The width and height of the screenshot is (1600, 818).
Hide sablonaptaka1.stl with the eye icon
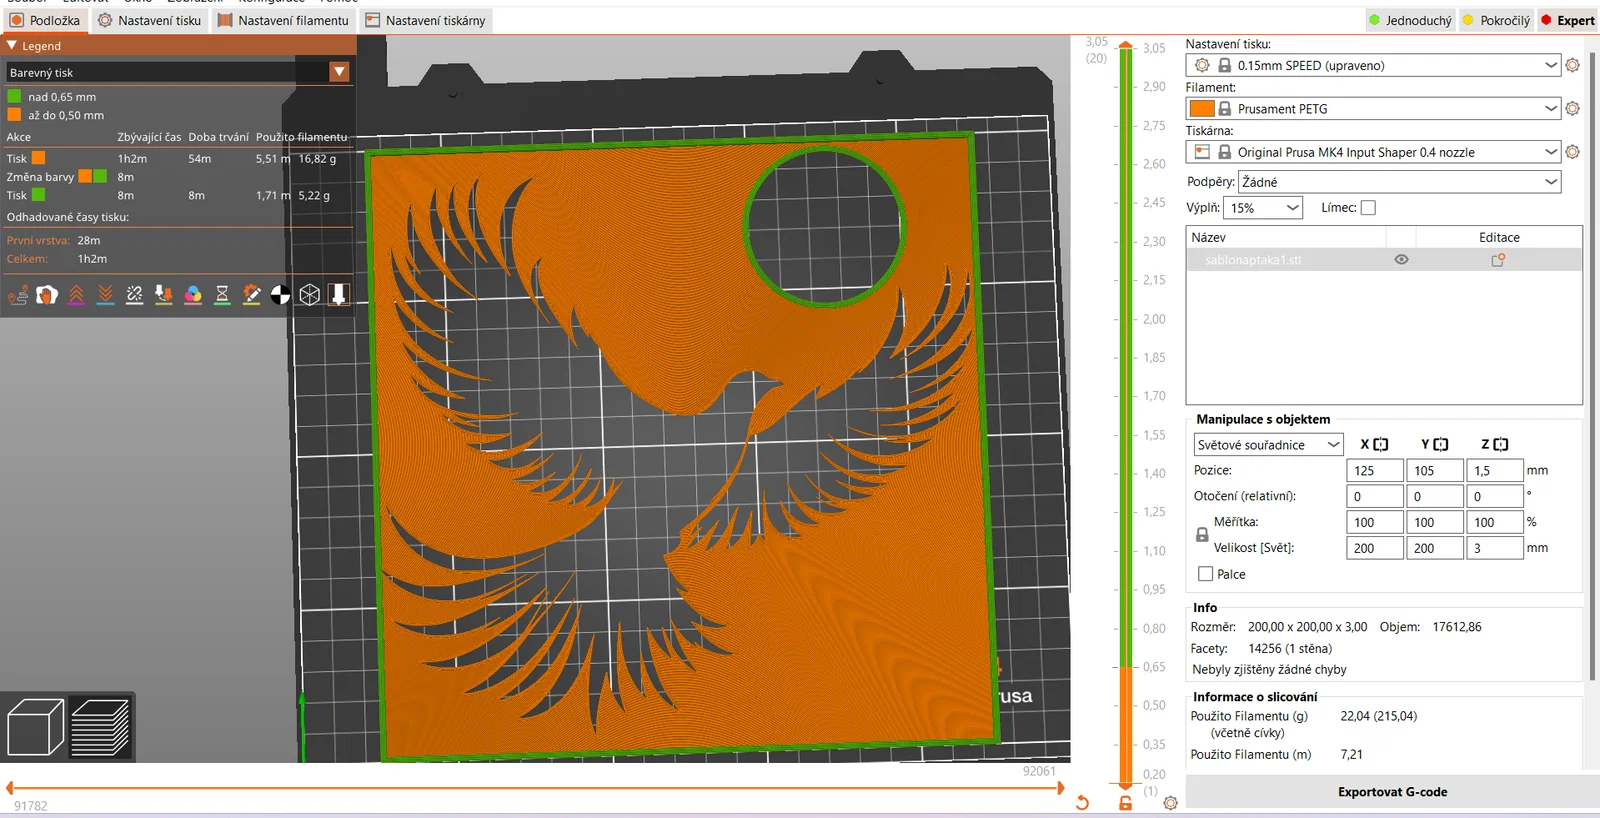click(1401, 260)
